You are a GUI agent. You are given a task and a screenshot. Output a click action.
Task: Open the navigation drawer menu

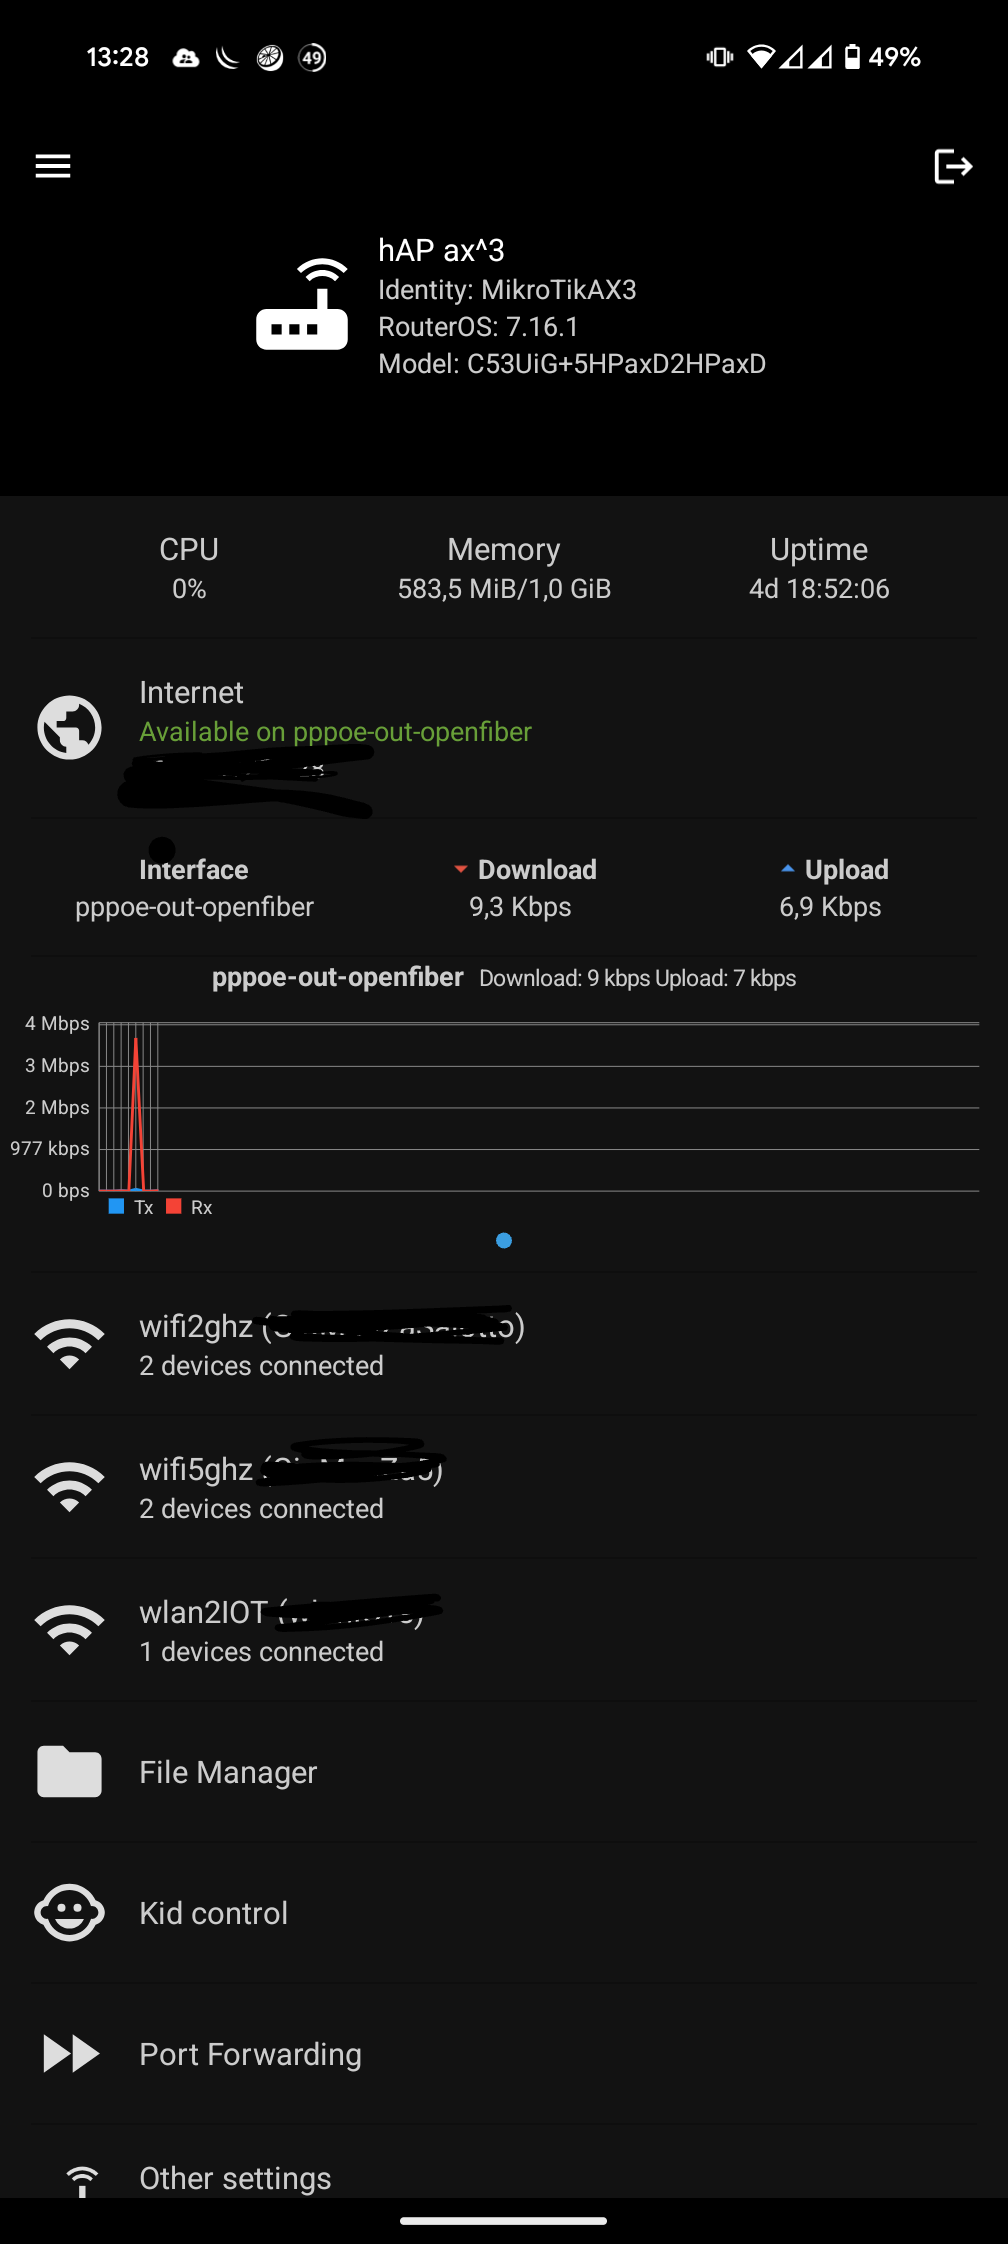point(52,166)
